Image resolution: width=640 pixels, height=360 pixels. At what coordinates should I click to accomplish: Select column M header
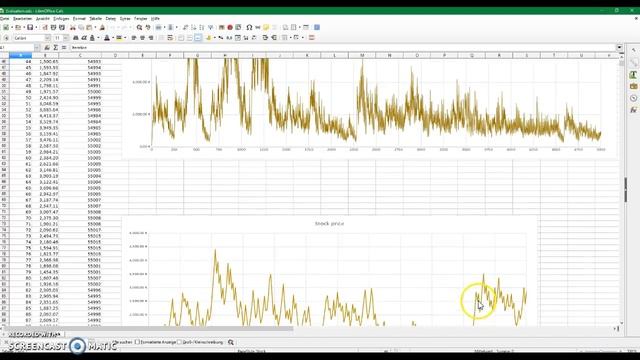(362, 56)
